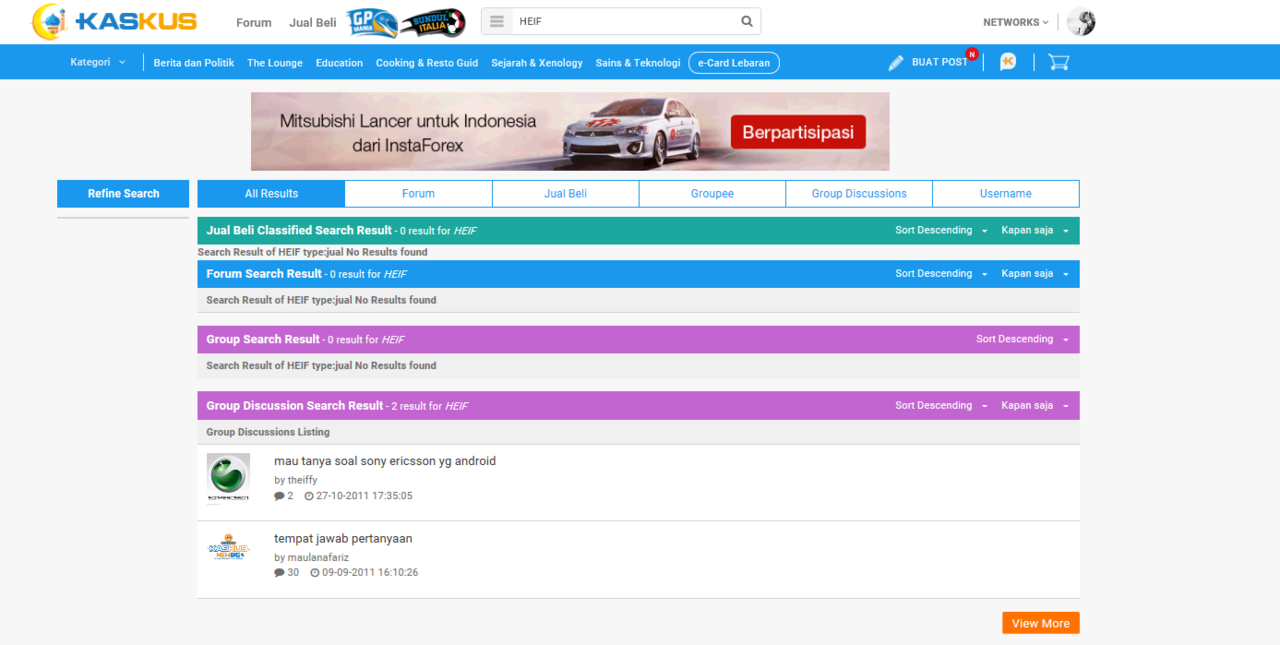The image size is (1280, 645).
Task: Open the Kaskus chat bubble icon
Action: (1008, 62)
